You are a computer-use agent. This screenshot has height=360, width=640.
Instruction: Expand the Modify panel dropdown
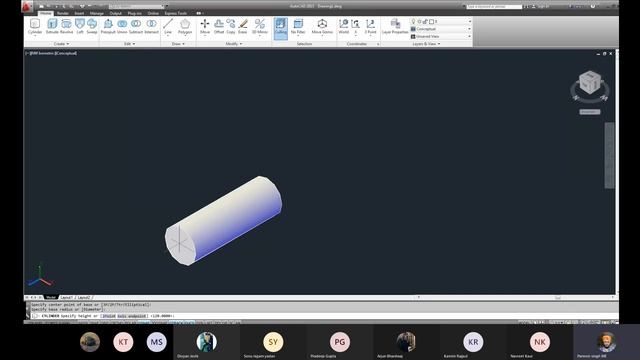pos(233,44)
